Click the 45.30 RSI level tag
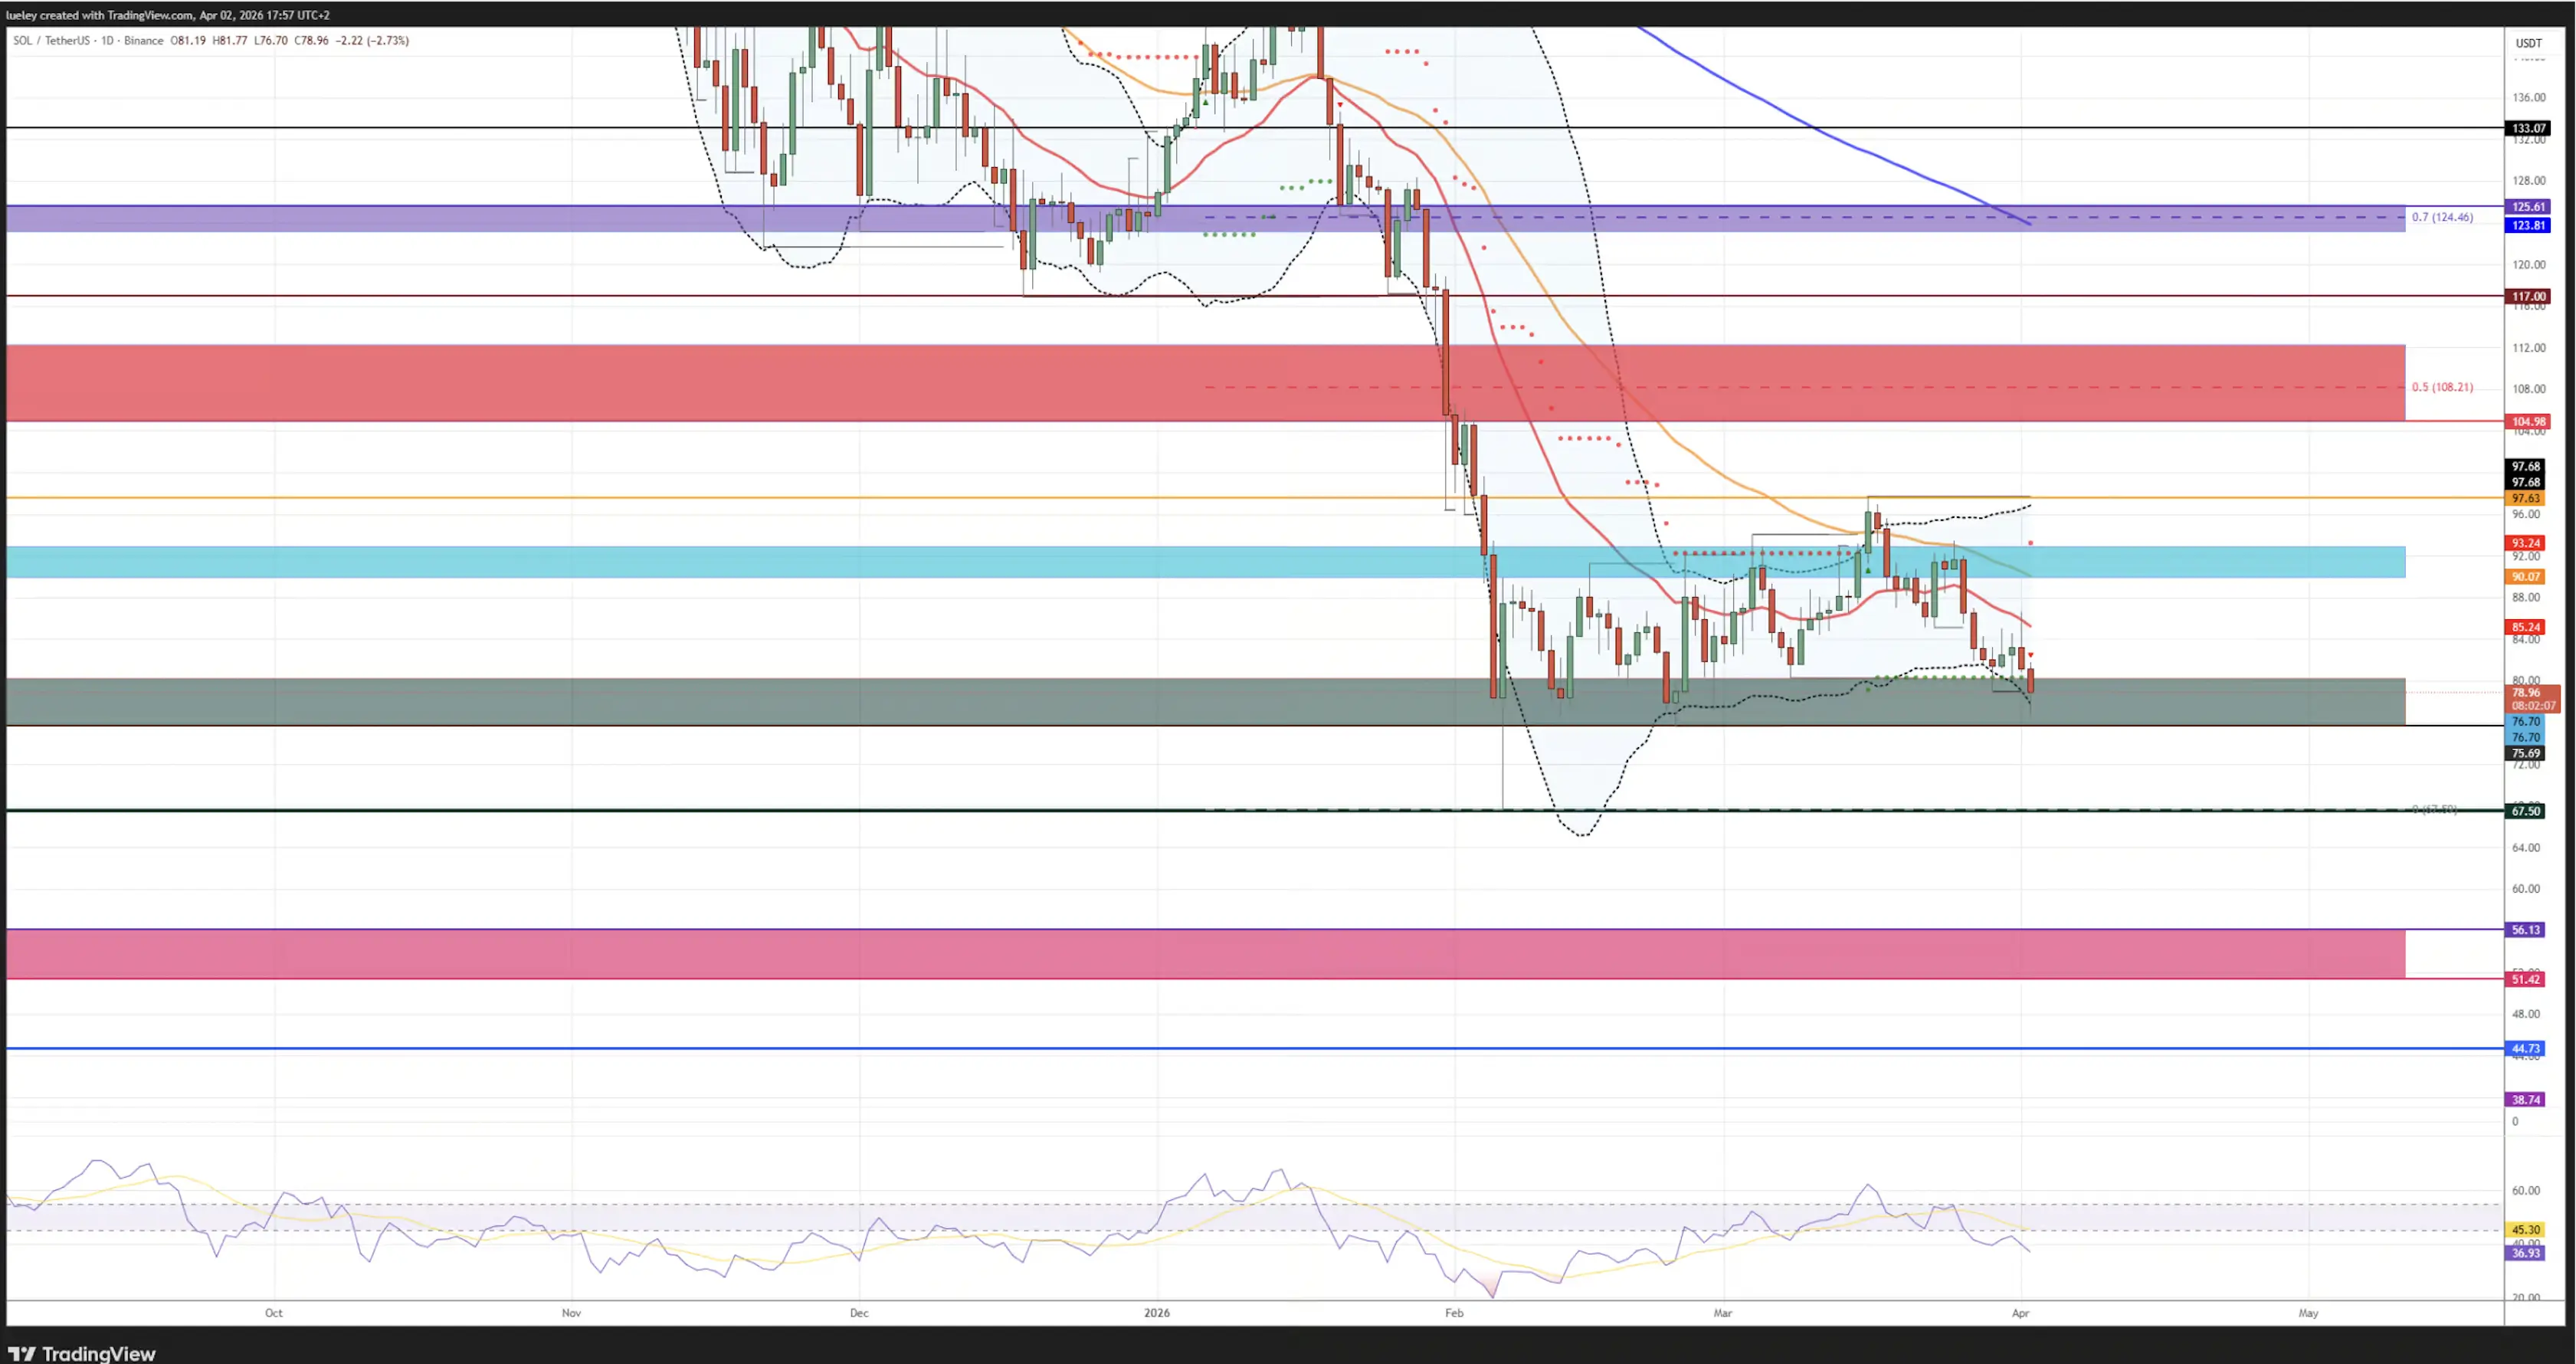This screenshot has width=2576, height=1364. click(x=2526, y=1230)
